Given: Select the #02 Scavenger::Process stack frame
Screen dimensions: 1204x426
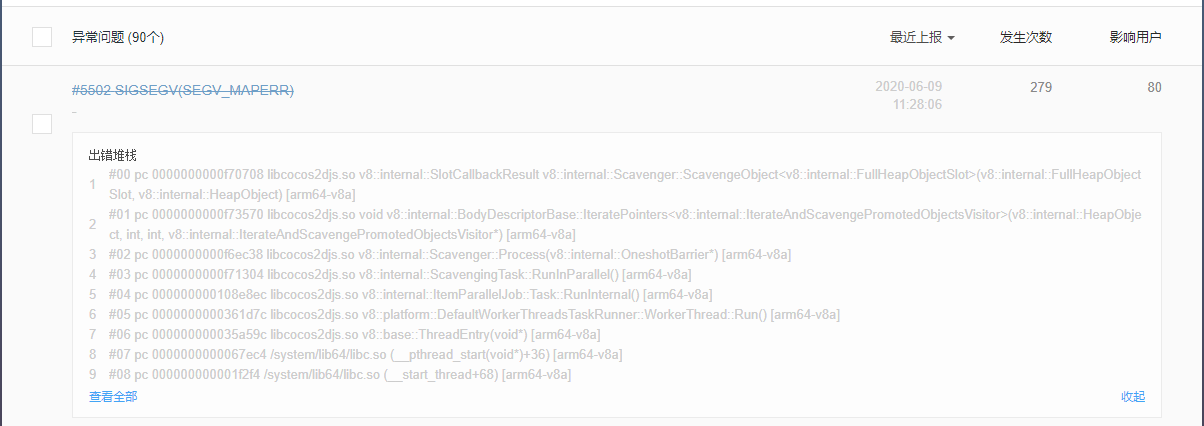Looking at the screenshot, I should 450,255.
